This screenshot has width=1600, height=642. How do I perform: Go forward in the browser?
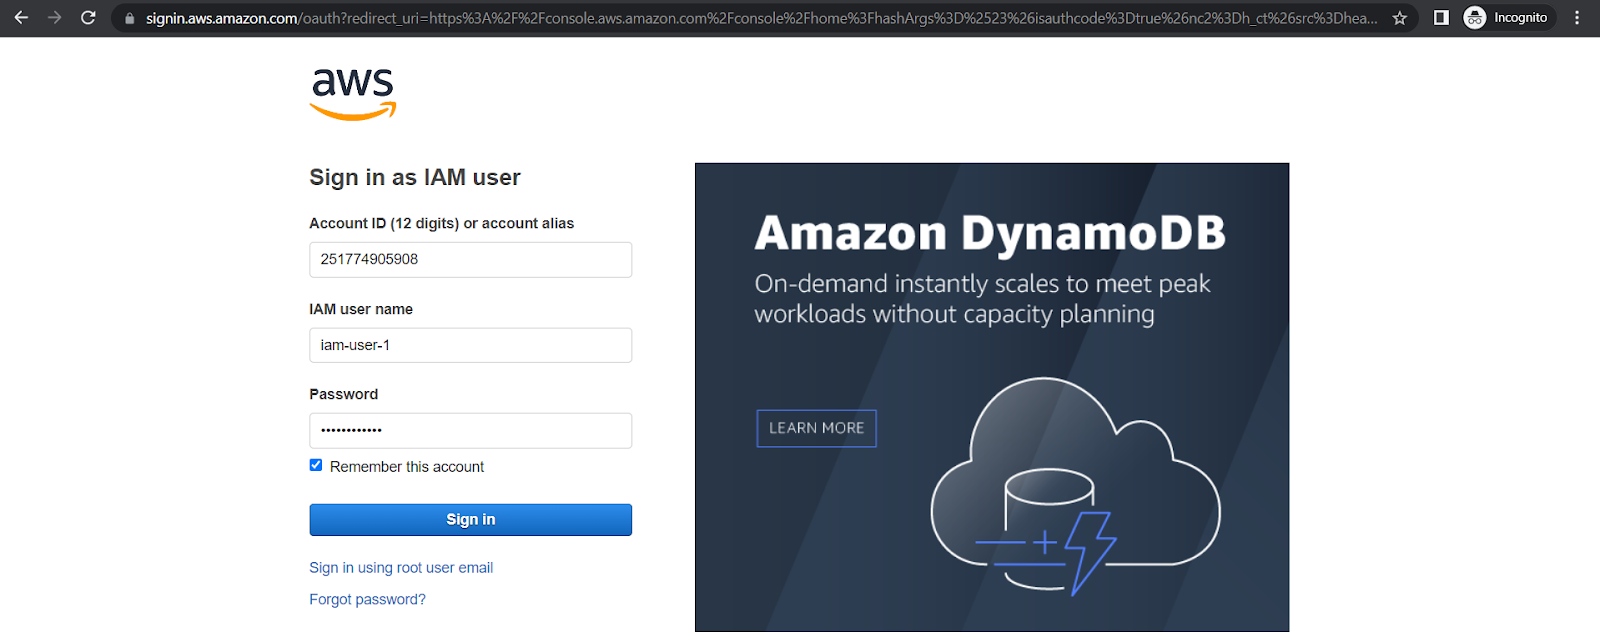click(x=55, y=18)
